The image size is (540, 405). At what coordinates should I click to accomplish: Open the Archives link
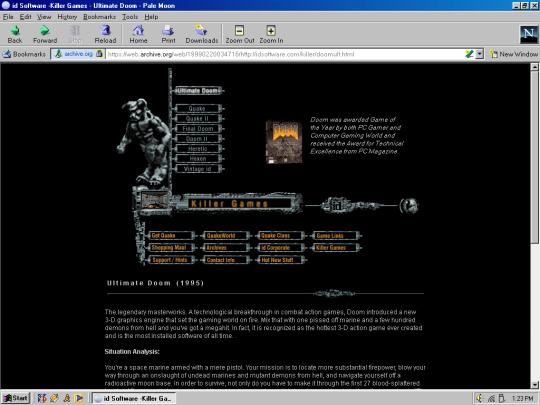point(226,248)
